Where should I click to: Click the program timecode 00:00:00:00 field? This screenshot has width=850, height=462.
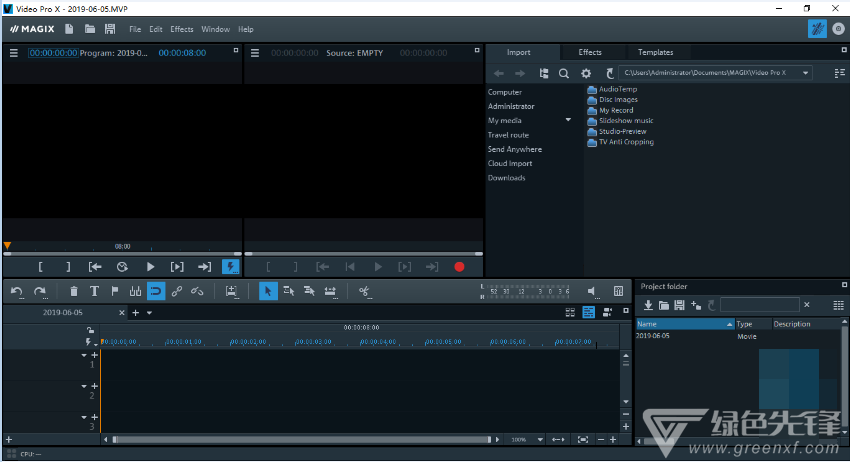53,53
